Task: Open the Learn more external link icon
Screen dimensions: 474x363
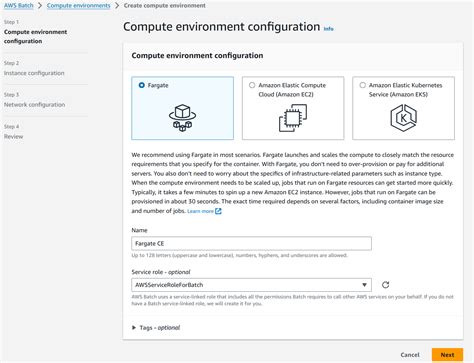Action: click(x=218, y=211)
